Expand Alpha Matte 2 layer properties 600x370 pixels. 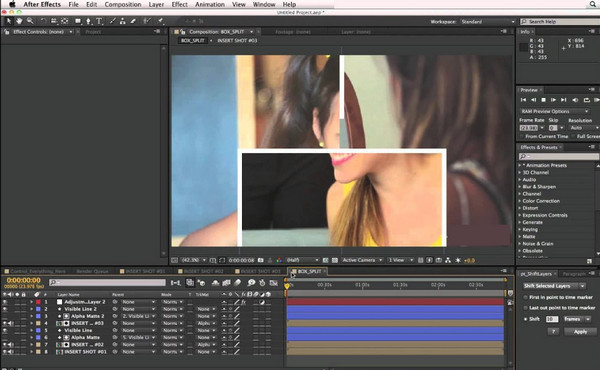pos(32,316)
